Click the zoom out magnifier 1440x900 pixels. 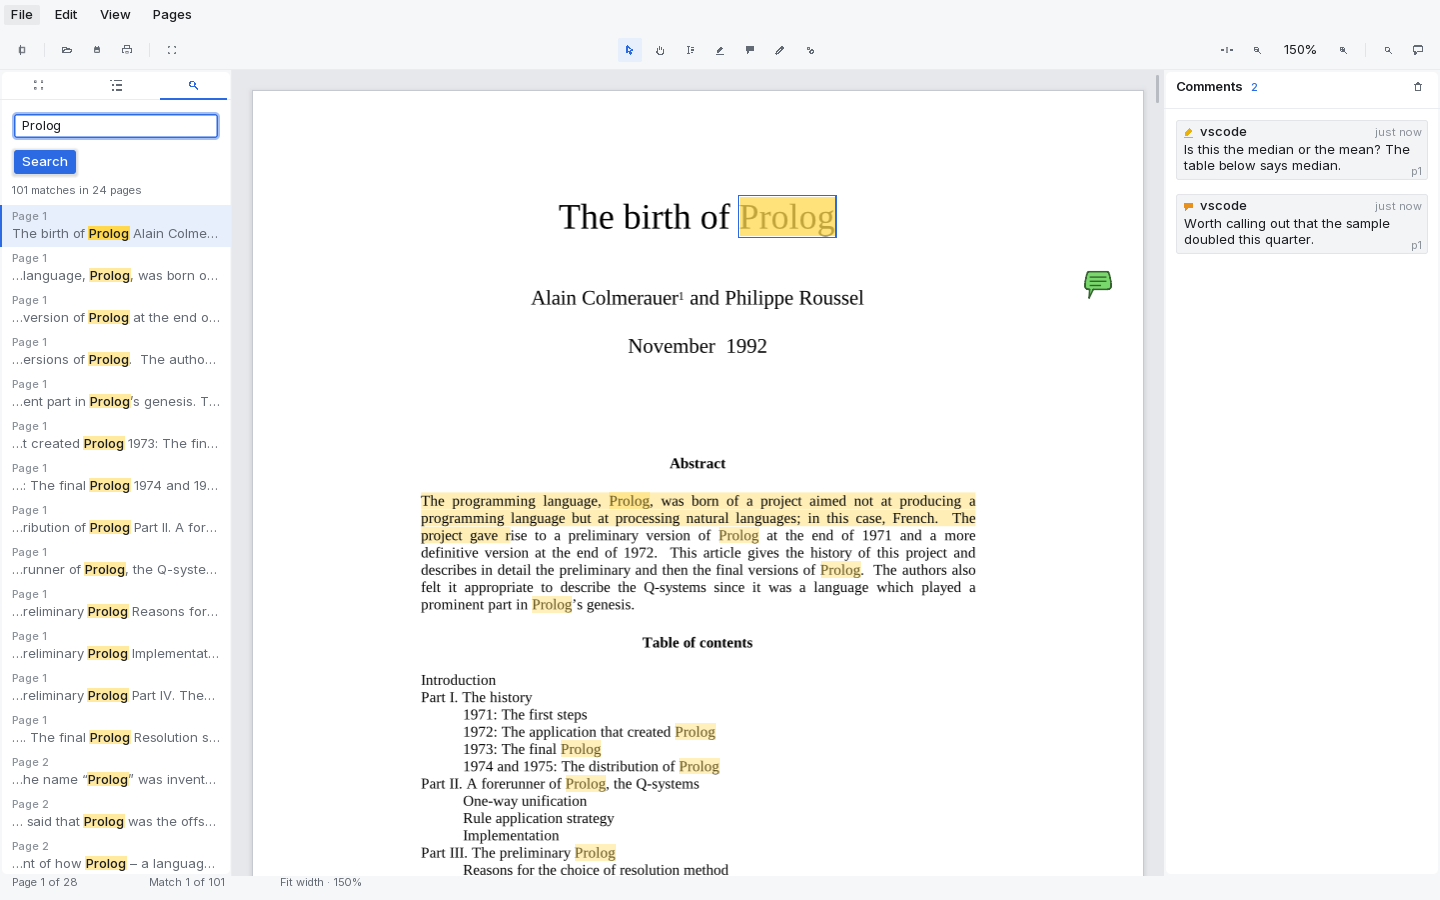(x=1257, y=50)
